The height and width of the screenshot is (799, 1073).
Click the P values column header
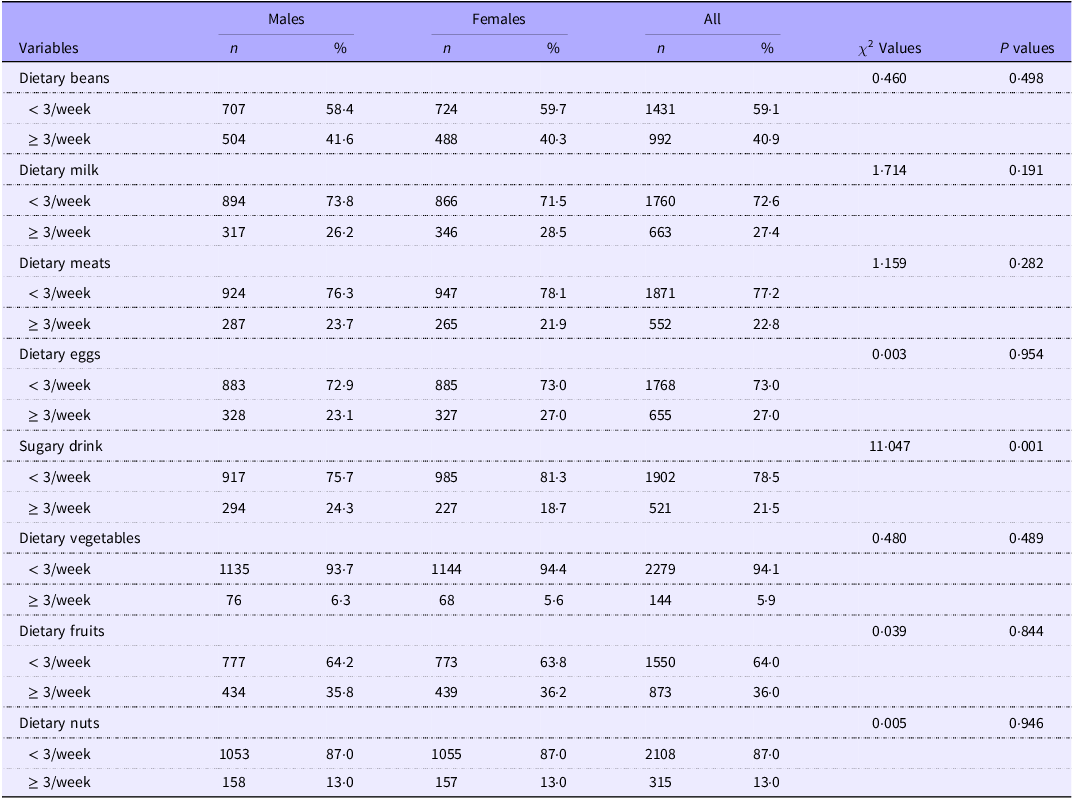coord(1025,48)
